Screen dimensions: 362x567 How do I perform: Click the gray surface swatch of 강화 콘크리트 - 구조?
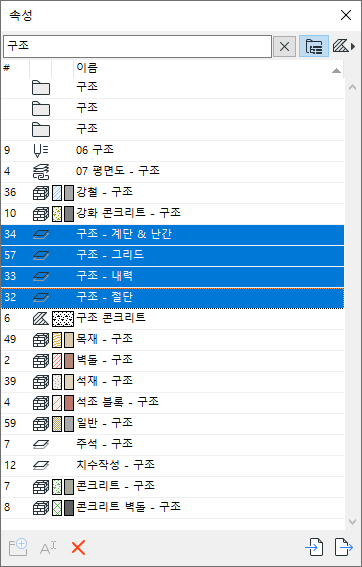click(69, 214)
